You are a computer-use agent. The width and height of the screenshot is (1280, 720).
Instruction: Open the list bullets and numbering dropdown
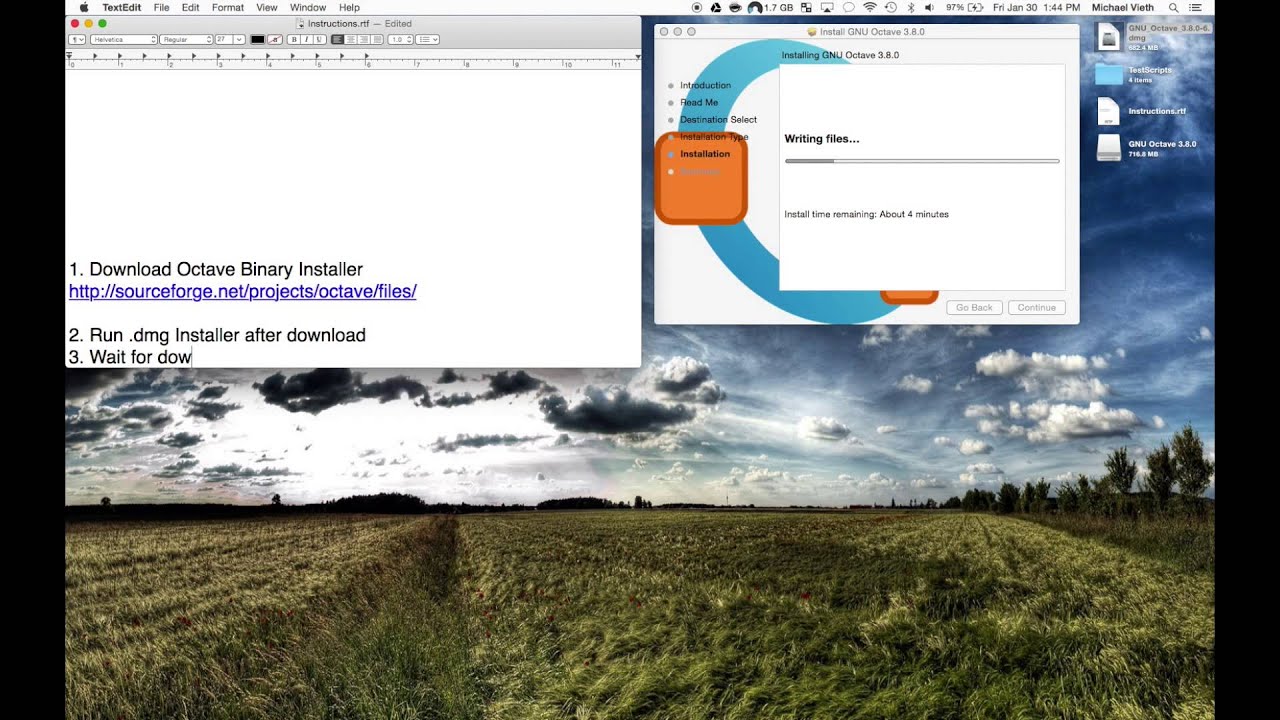427,39
